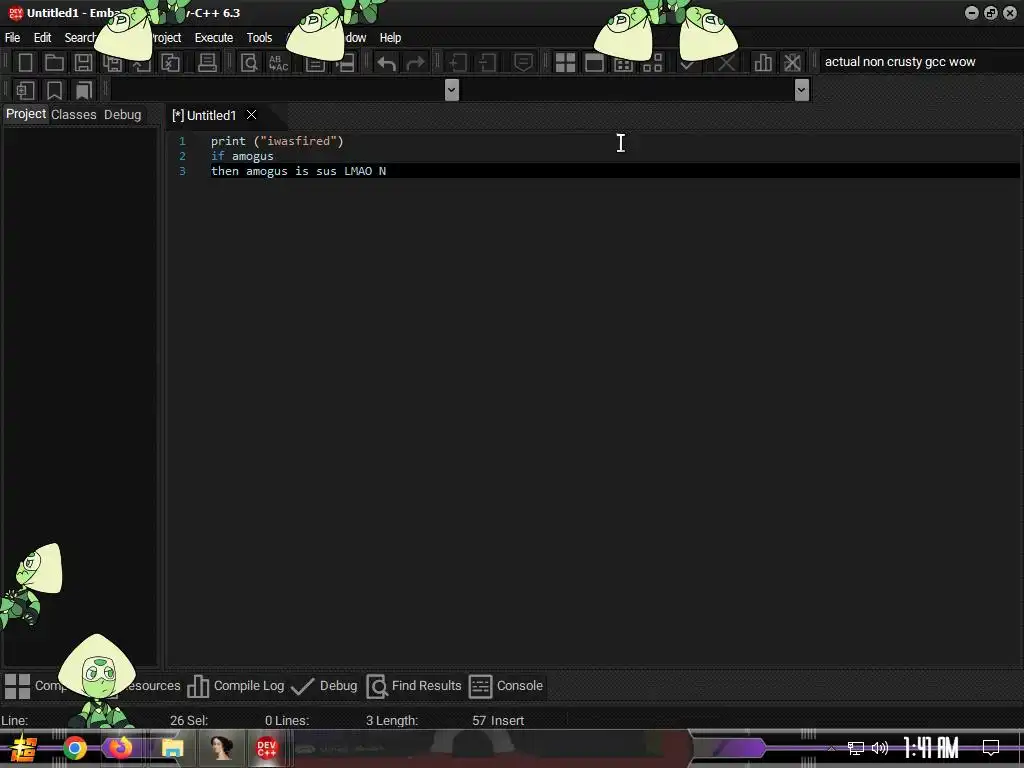Open the Edit menu
Viewport: 1024px width, 768px height.
42,38
